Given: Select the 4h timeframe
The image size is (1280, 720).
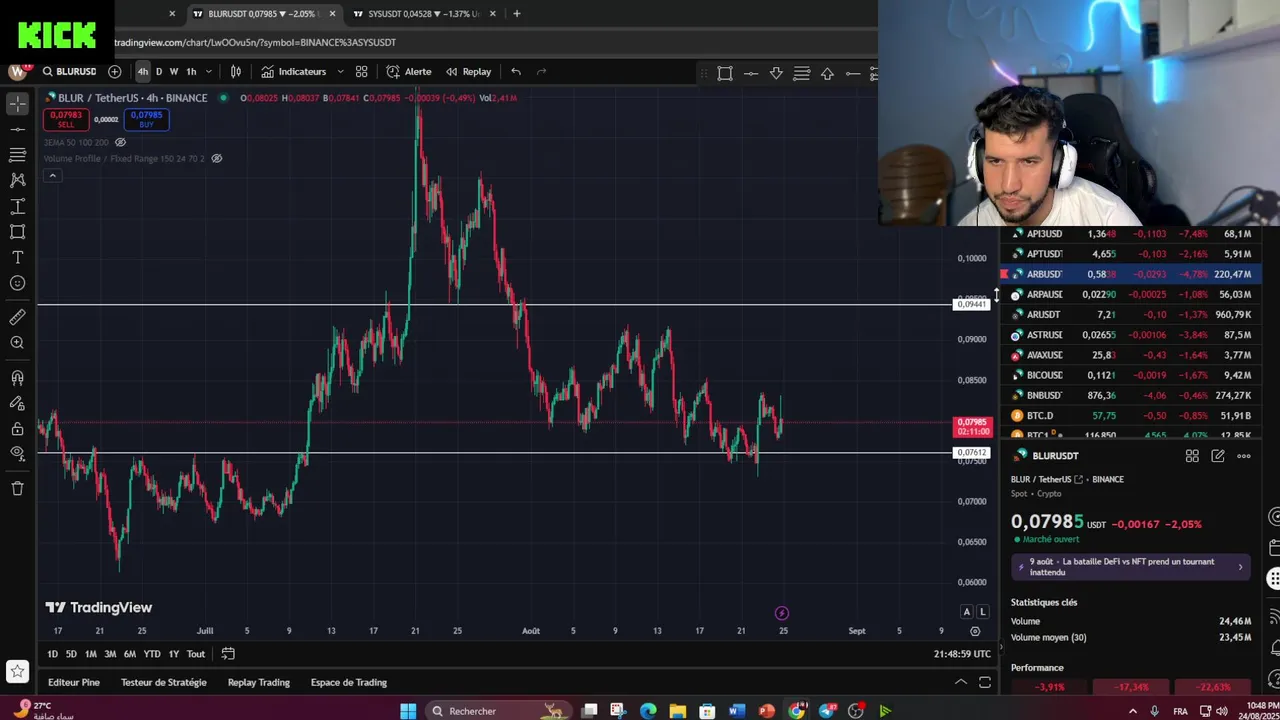Looking at the screenshot, I should (x=143, y=71).
